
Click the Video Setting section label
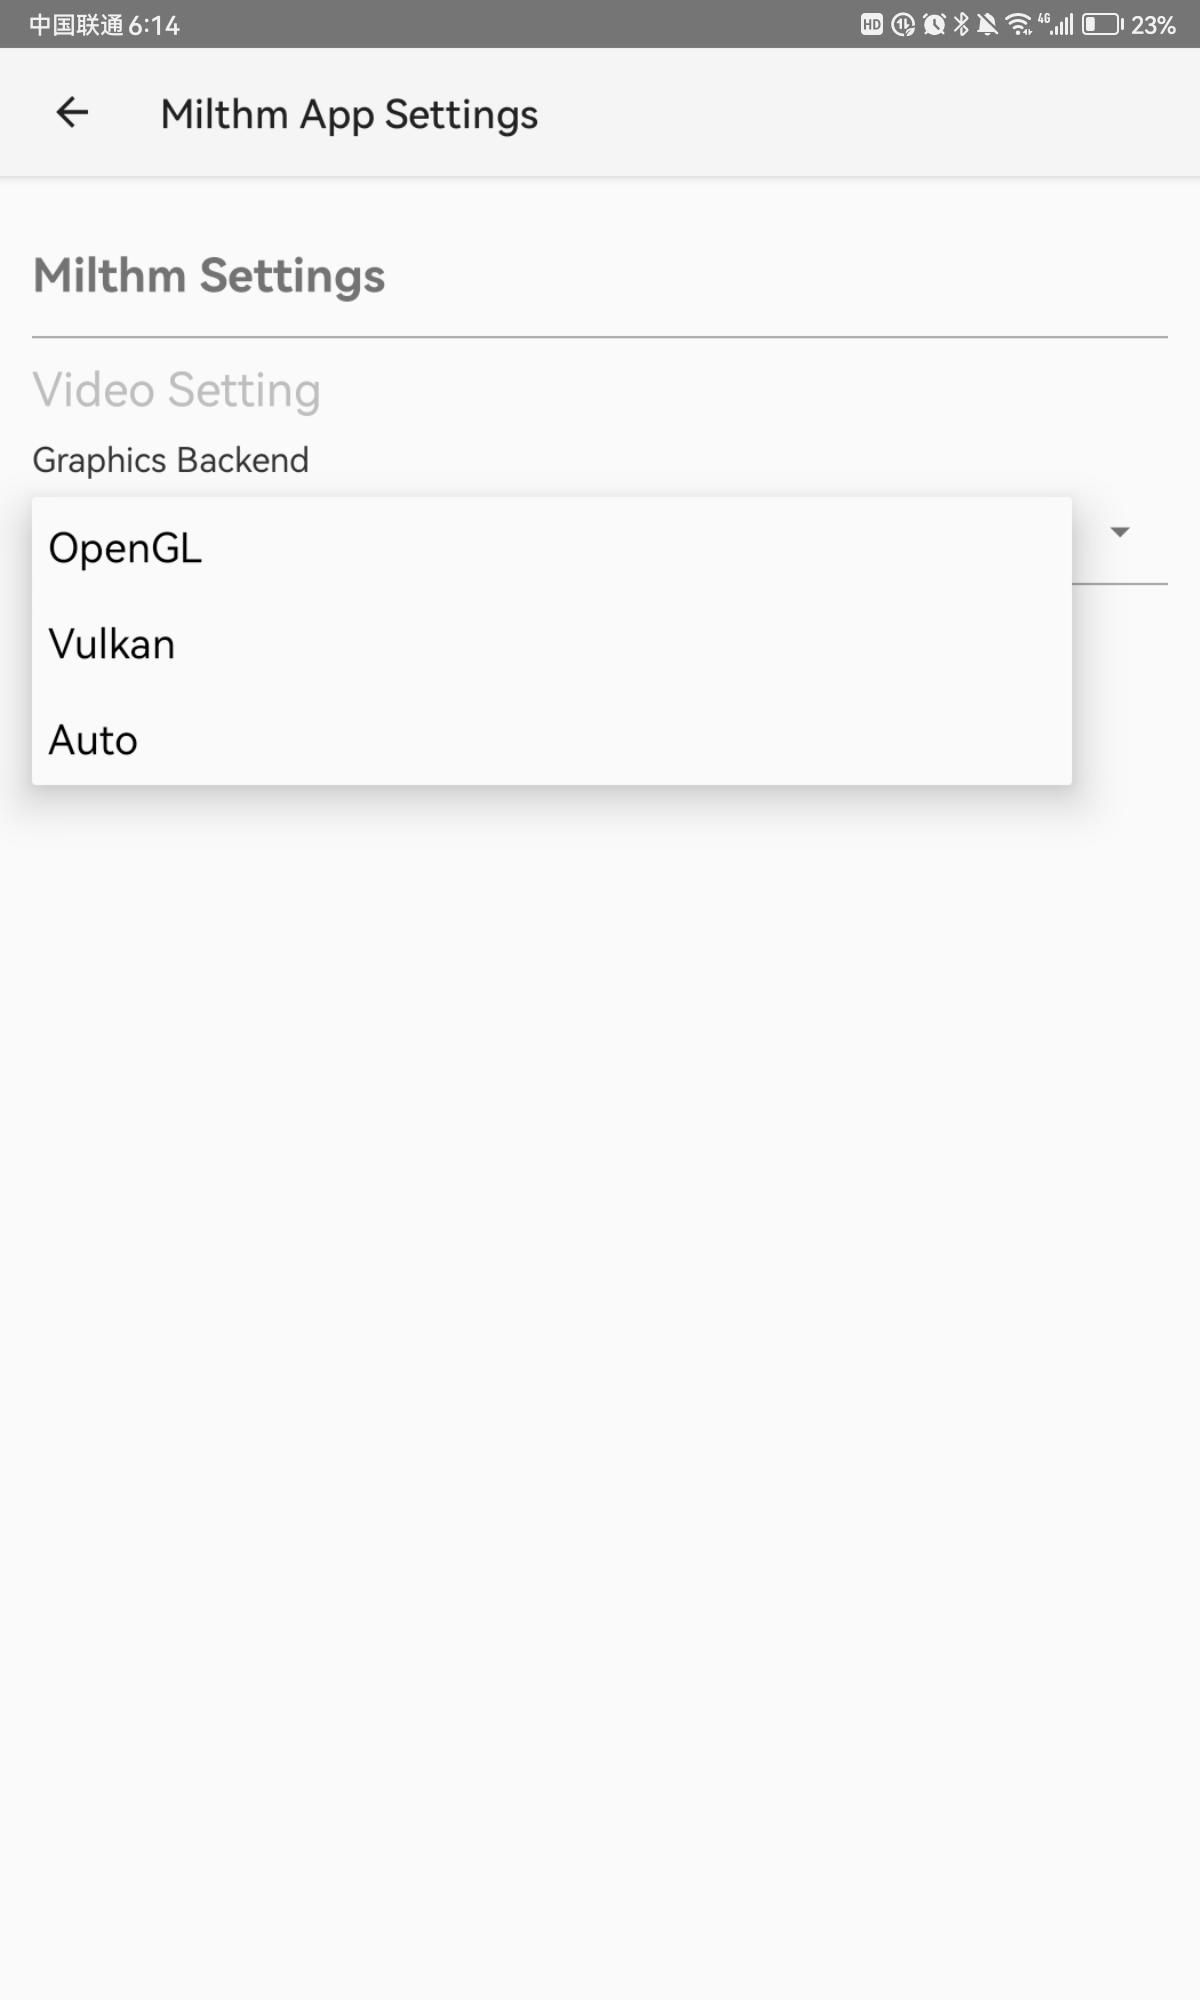tap(176, 390)
